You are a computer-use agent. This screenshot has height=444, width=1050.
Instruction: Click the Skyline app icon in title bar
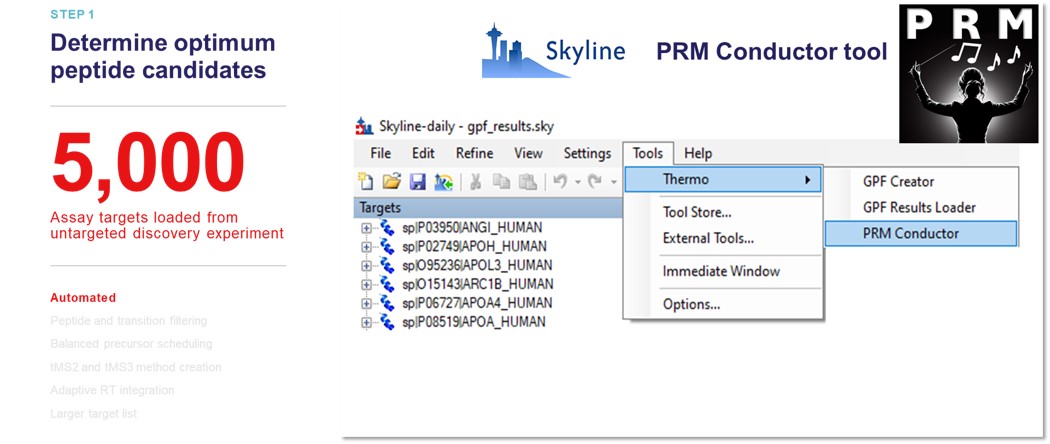(364, 126)
